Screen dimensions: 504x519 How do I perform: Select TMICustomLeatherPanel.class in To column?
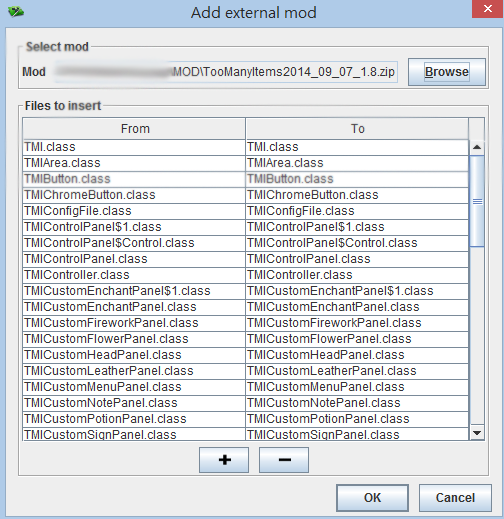click(357, 371)
